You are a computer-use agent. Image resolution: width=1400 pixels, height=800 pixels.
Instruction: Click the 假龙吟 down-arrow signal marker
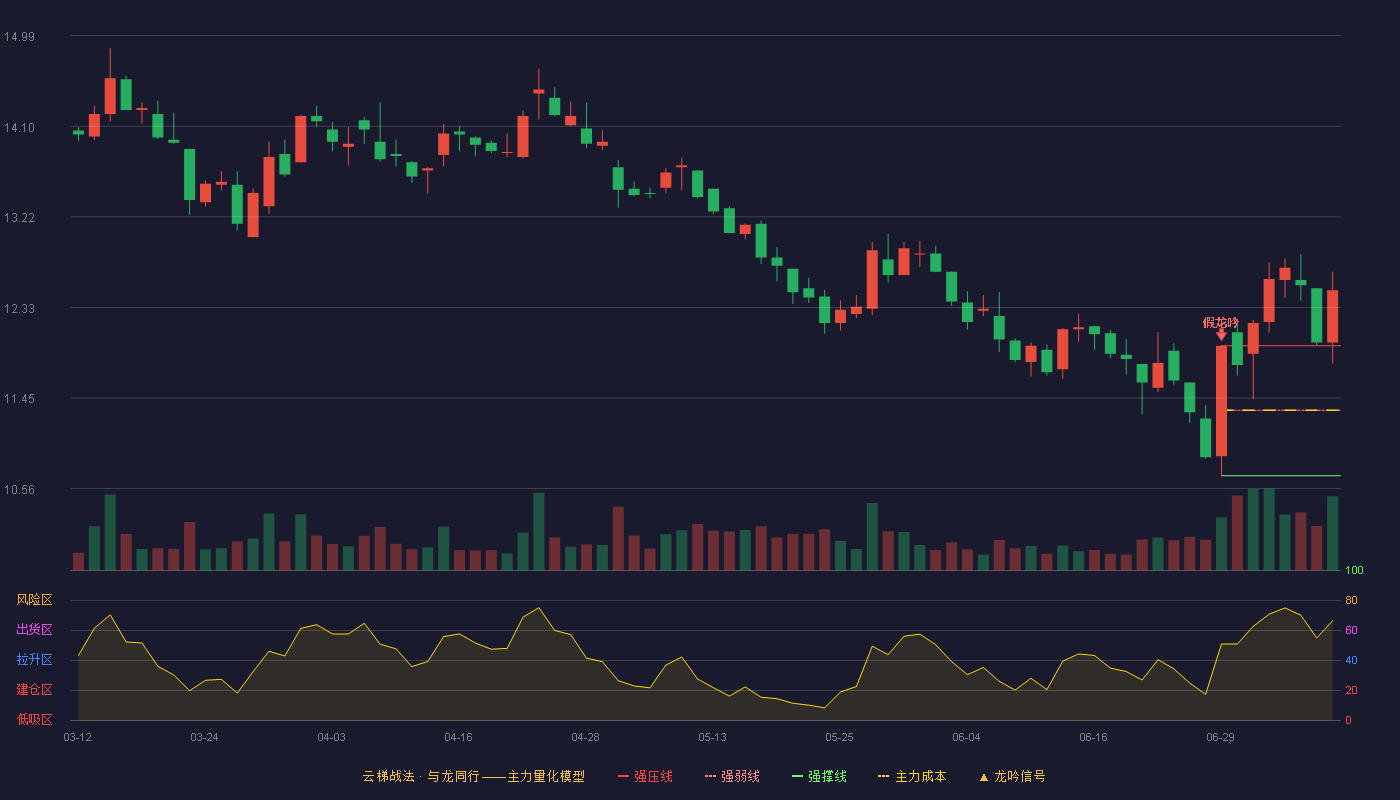[1221, 335]
